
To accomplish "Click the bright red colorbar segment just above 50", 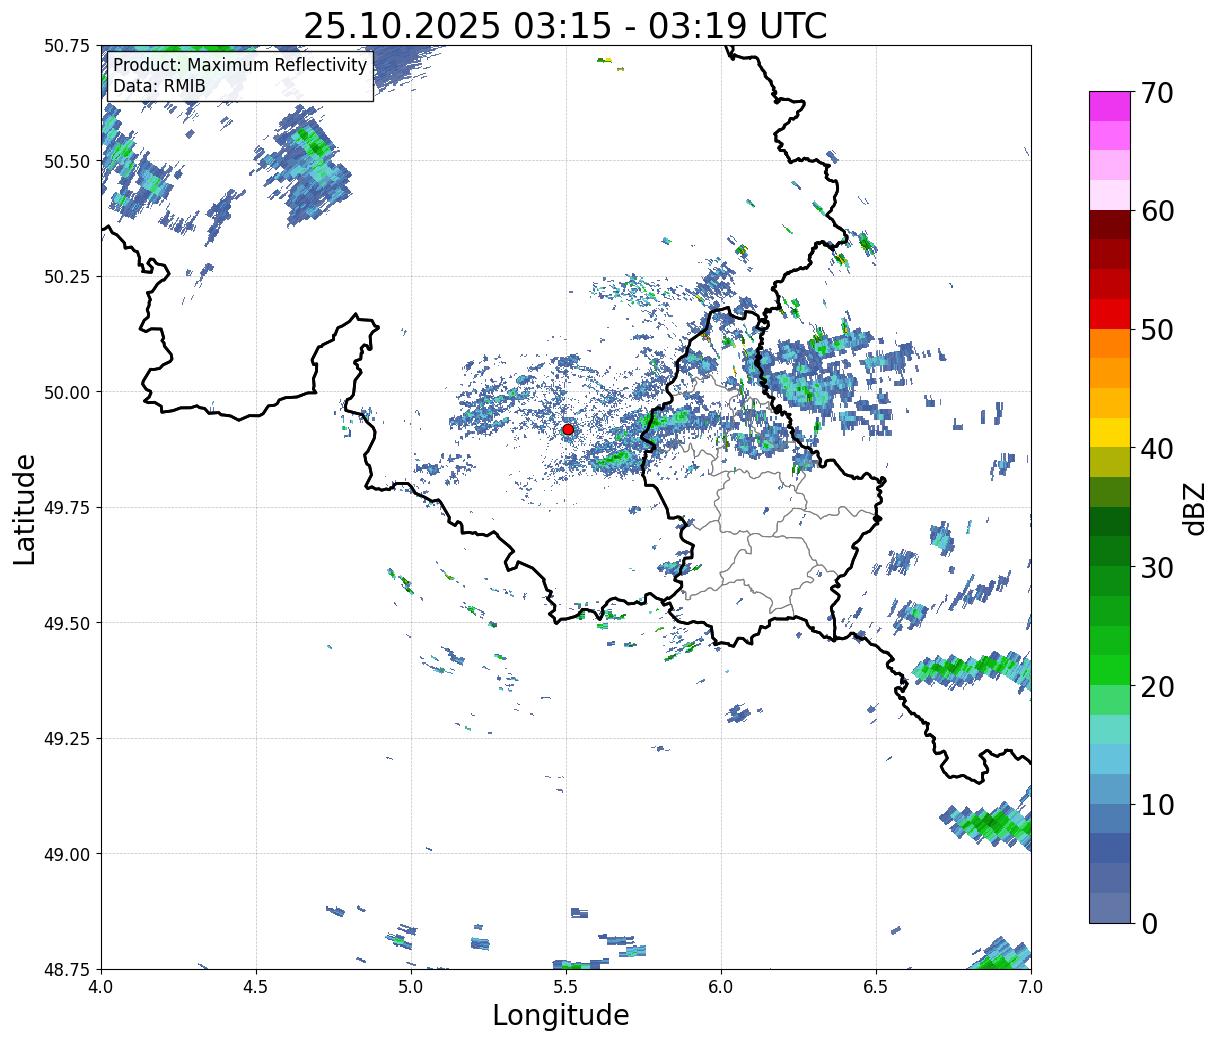I will (1110, 314).
